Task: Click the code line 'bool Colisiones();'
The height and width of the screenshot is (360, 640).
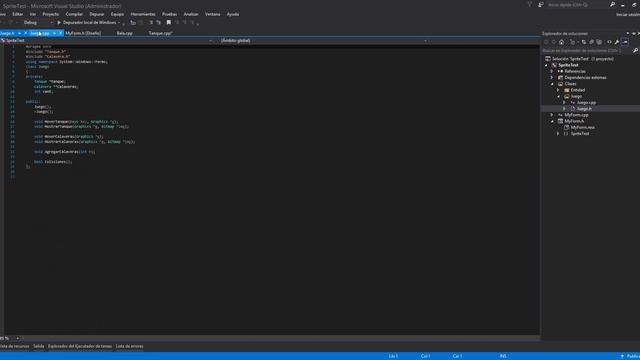Action: click(x=53, y=162)
